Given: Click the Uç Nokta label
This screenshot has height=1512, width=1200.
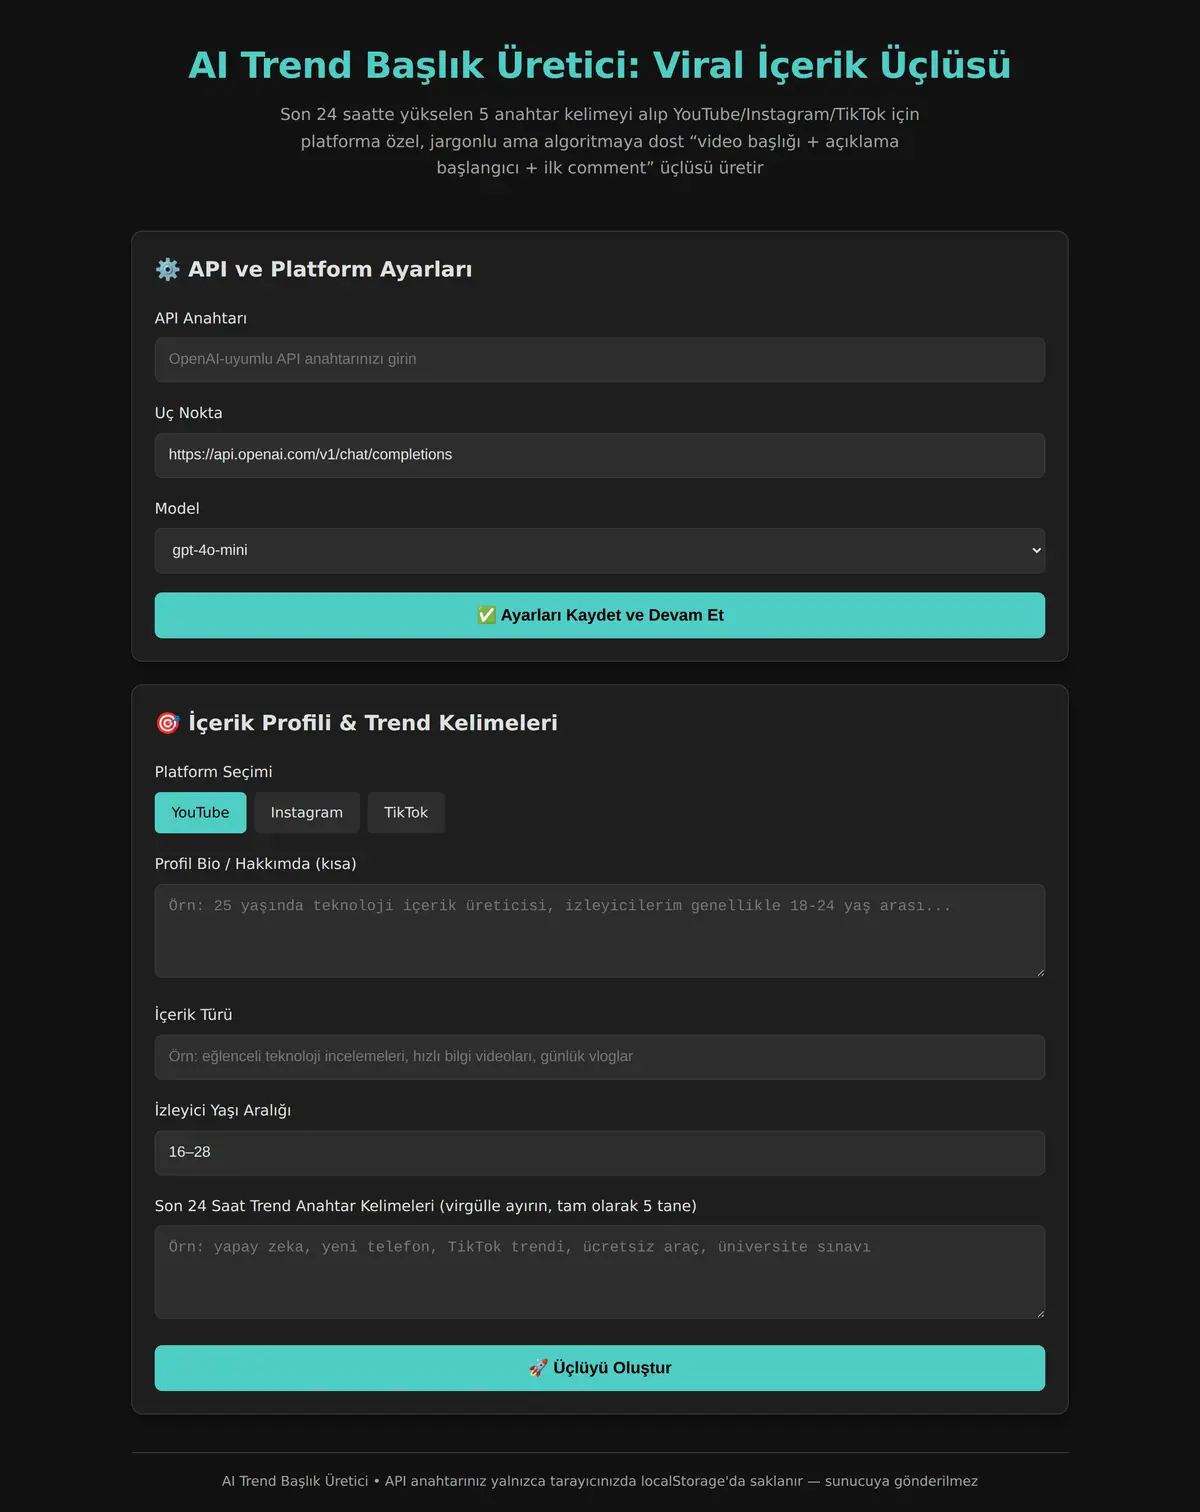Looking at the screenshot, I should point(189,413).
